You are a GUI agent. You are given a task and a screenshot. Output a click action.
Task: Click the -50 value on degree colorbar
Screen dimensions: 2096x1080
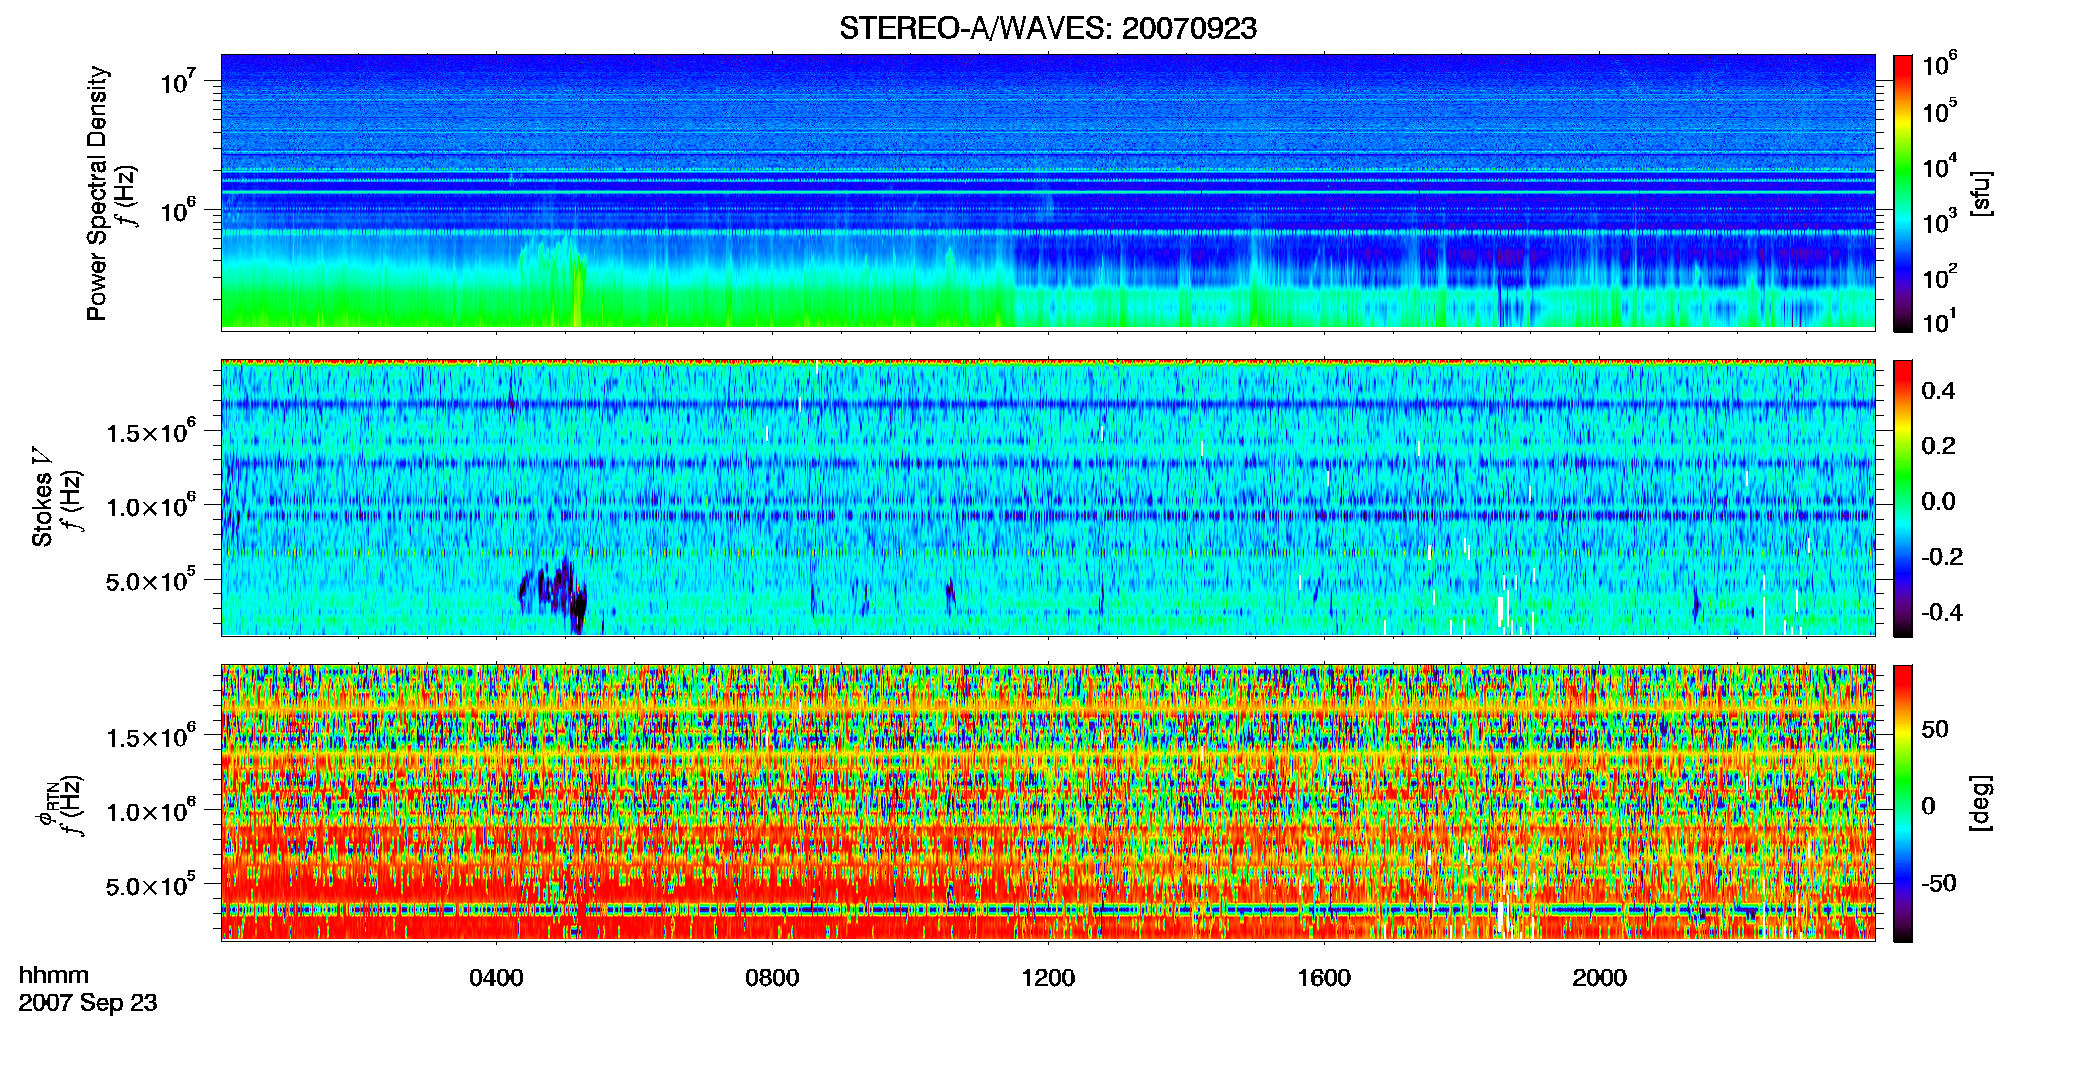click(x=1938, y=883)
